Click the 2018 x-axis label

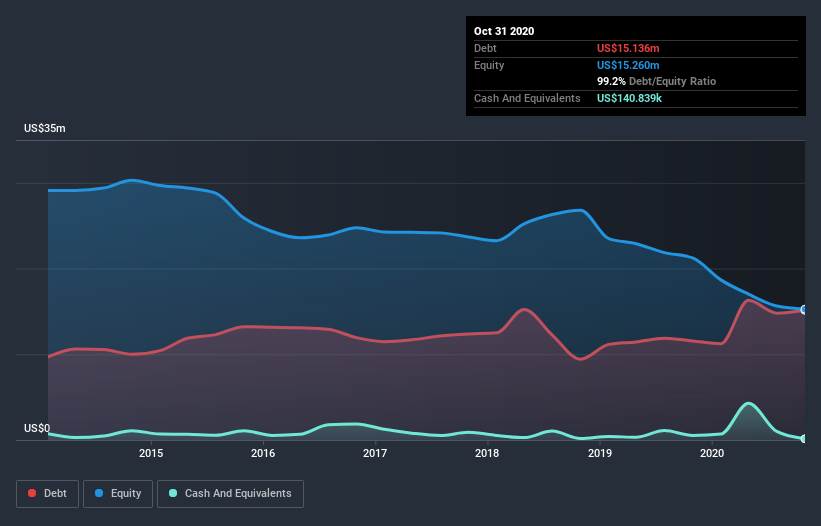487,453
